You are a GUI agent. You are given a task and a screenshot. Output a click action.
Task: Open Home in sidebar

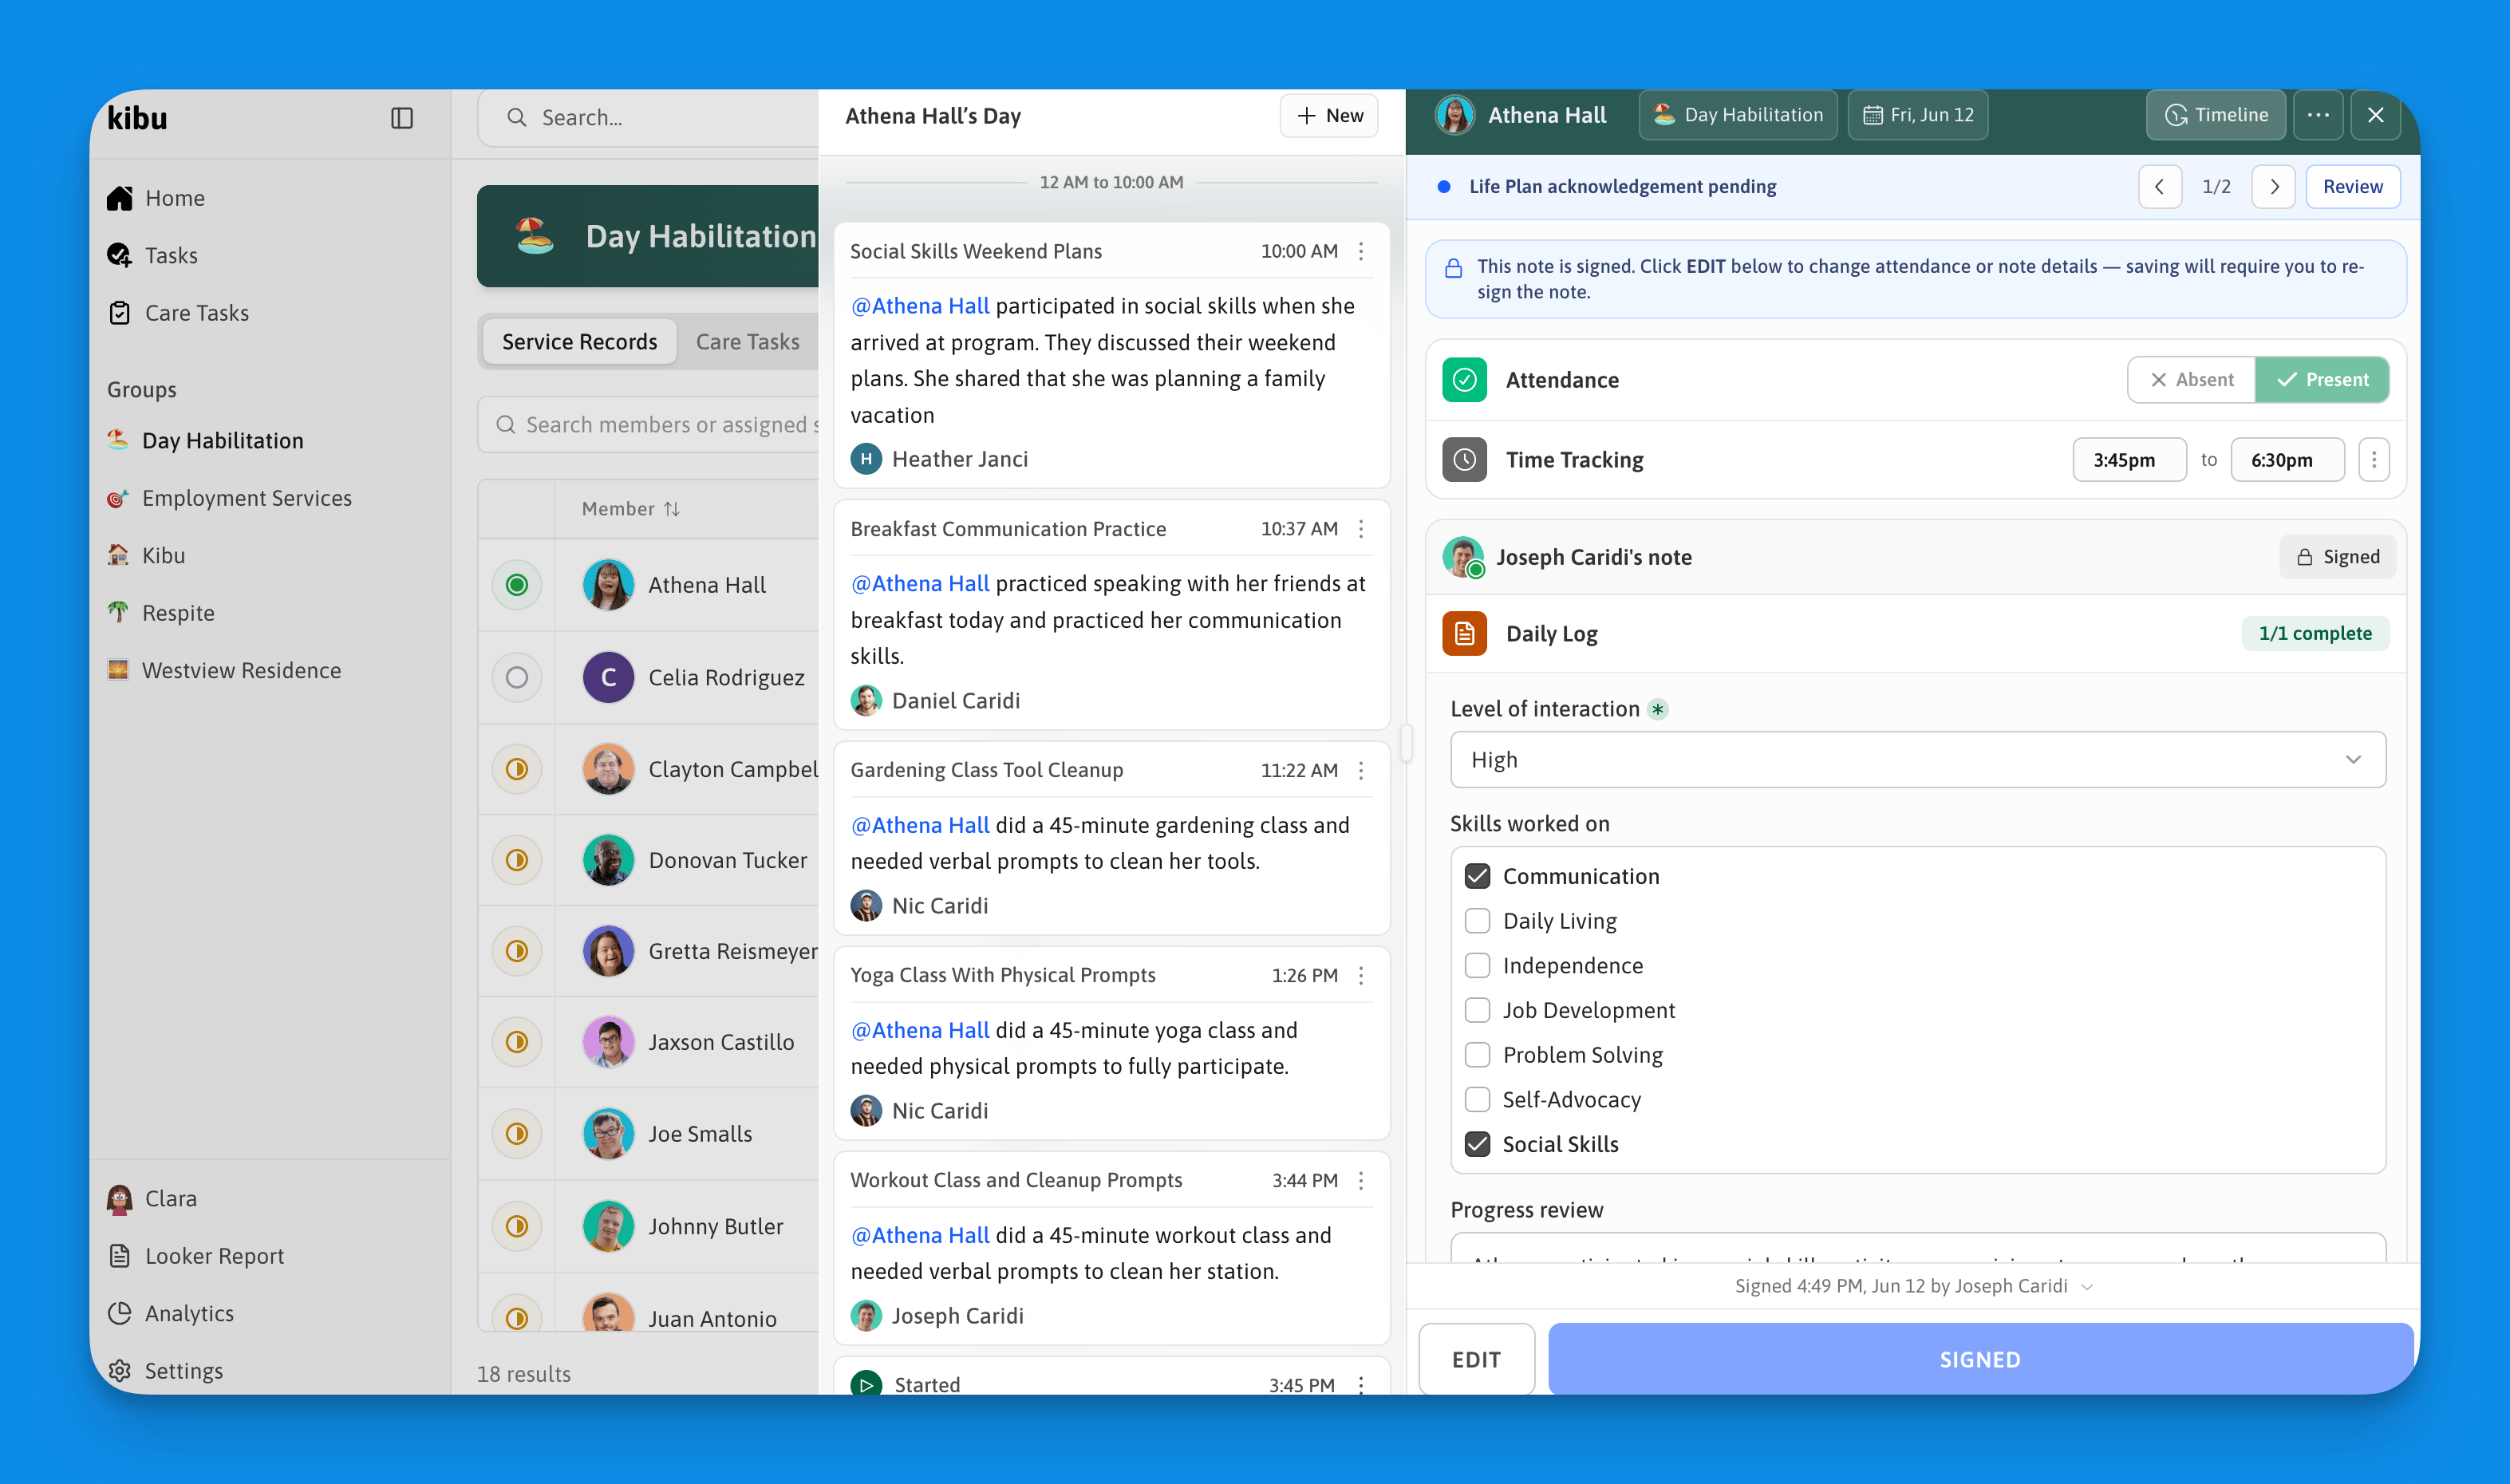coord(156,198)
